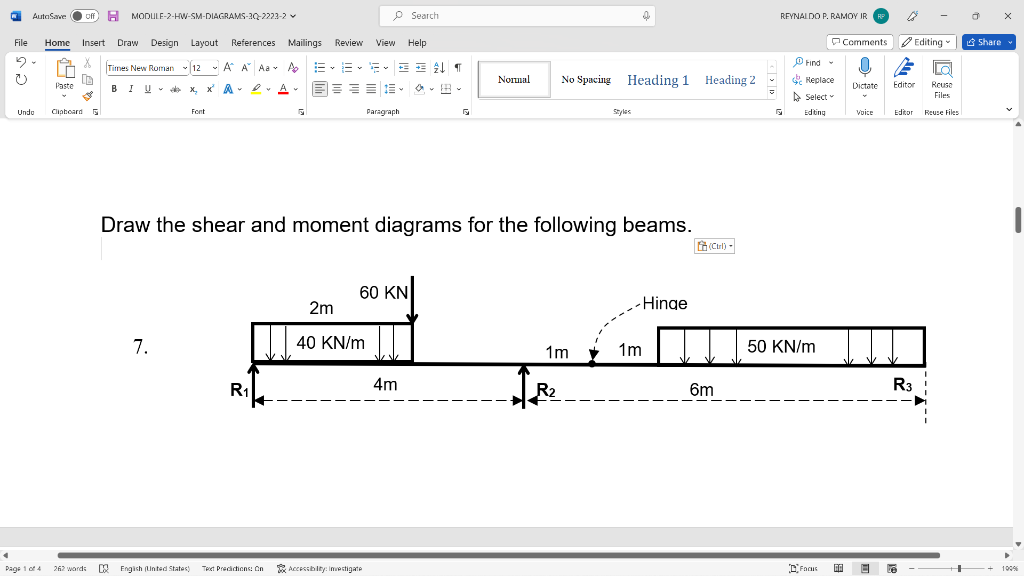Click in the Search box
Image resolution: width=1024 pixels, height=576 pixels.
(x=517, y=16)
